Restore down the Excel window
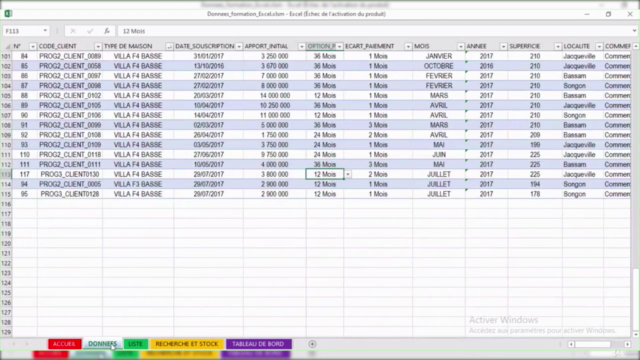 pos(609,14)
